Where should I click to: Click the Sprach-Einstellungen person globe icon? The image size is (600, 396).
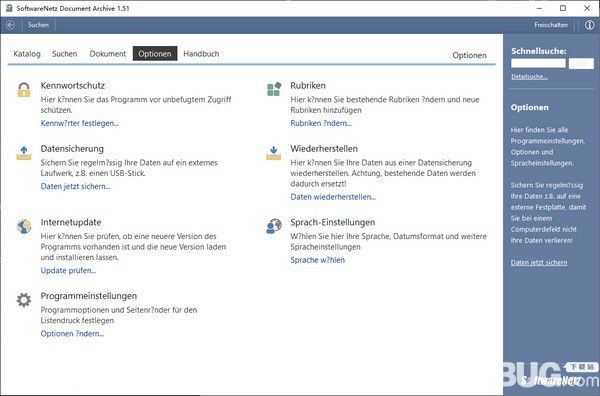274,227
